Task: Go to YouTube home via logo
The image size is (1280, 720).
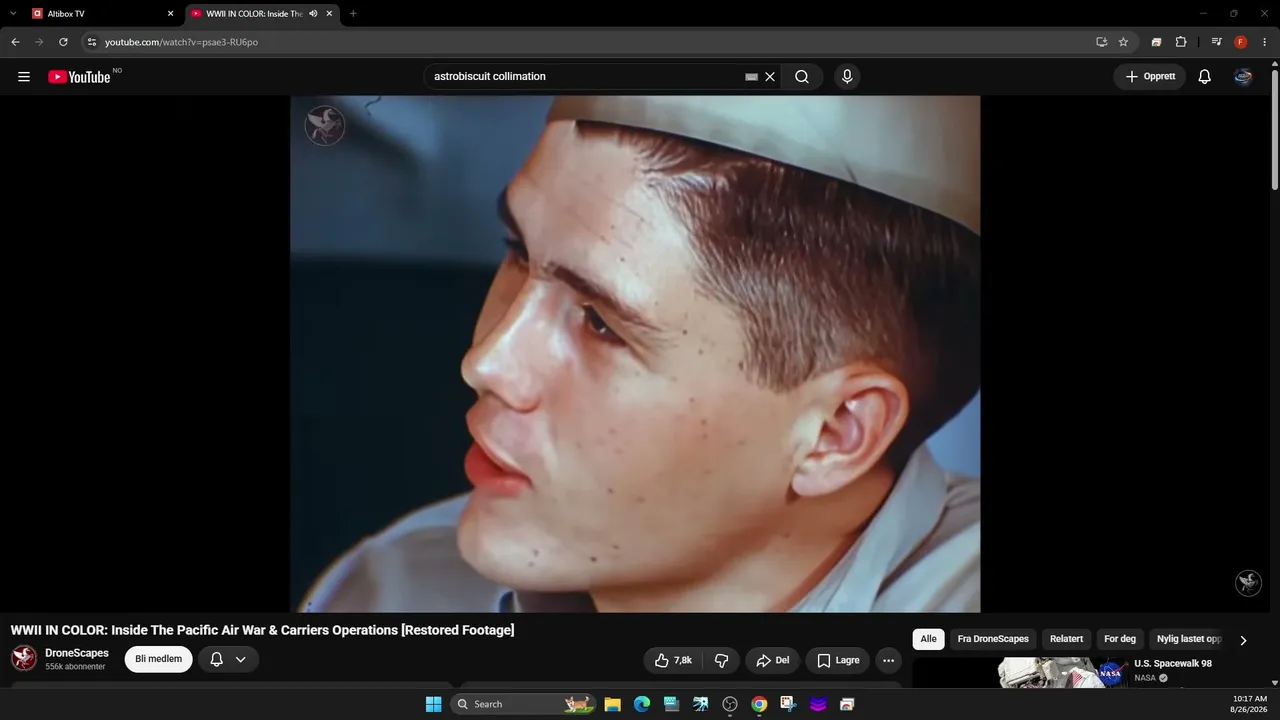Action: tap(79, 77)
